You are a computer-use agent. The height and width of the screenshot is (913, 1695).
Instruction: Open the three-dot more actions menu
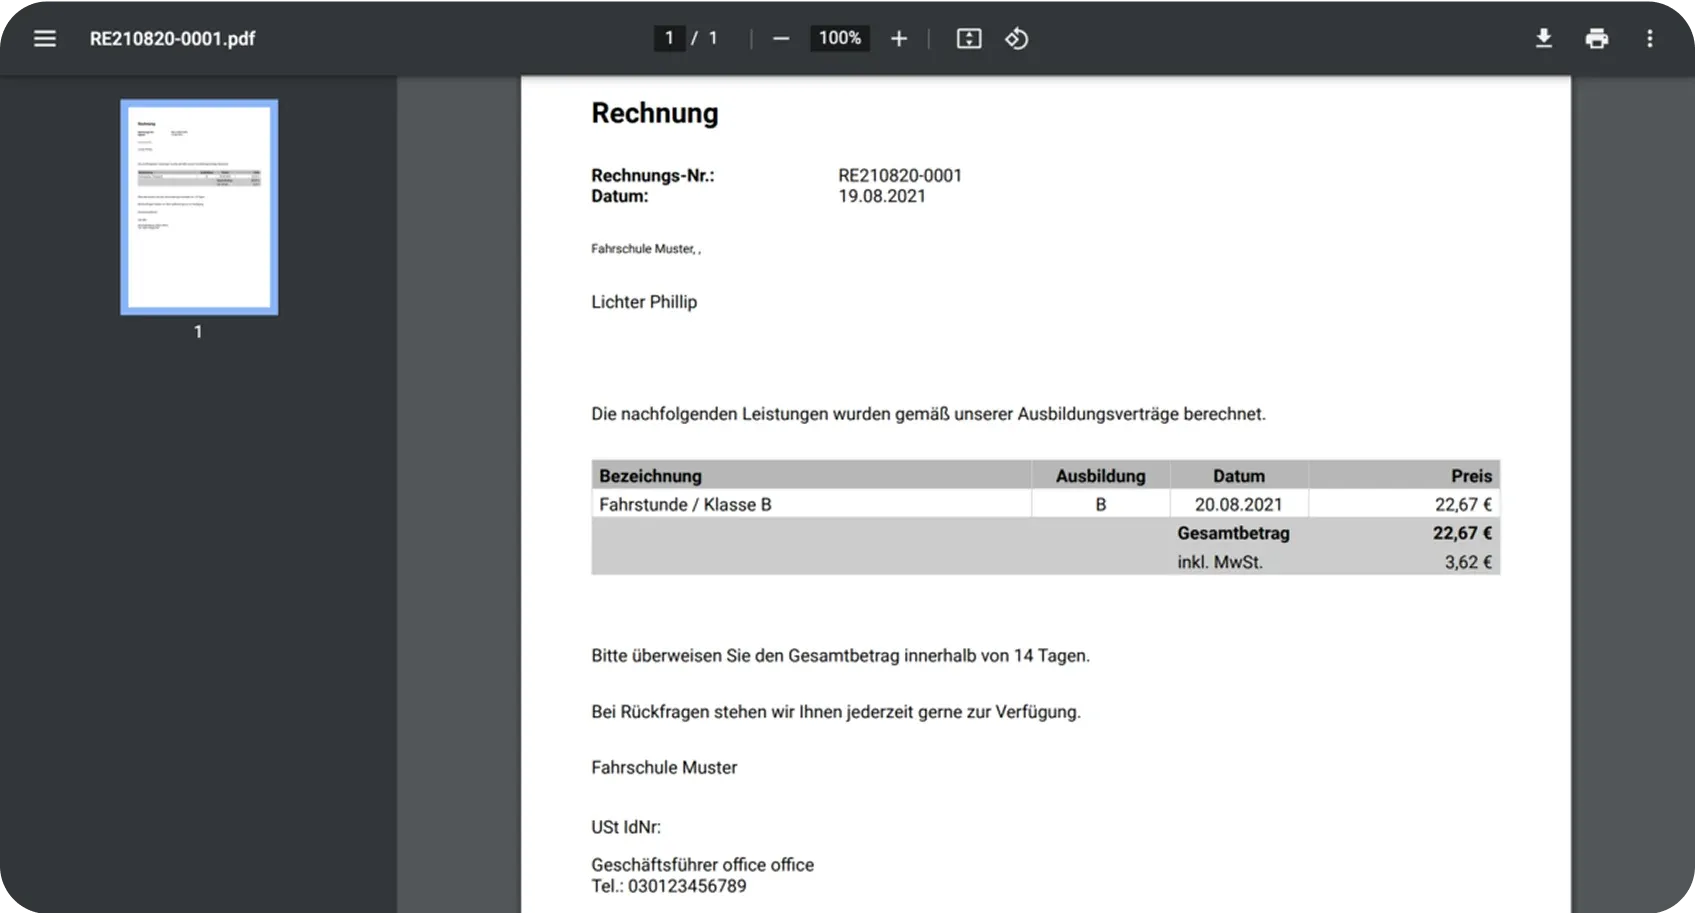point(1649,39)
